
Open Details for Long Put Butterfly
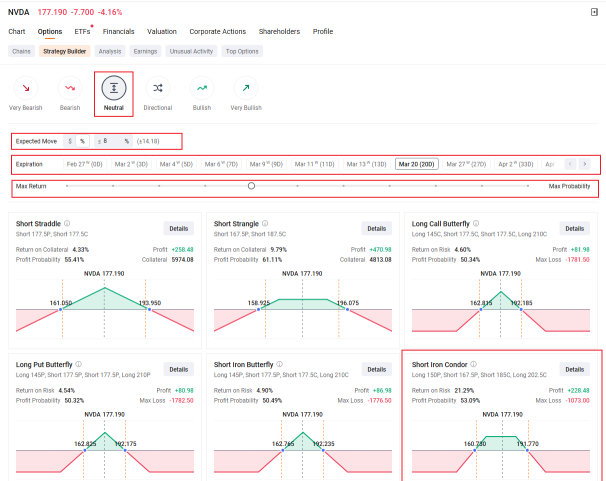click(179, 370)
